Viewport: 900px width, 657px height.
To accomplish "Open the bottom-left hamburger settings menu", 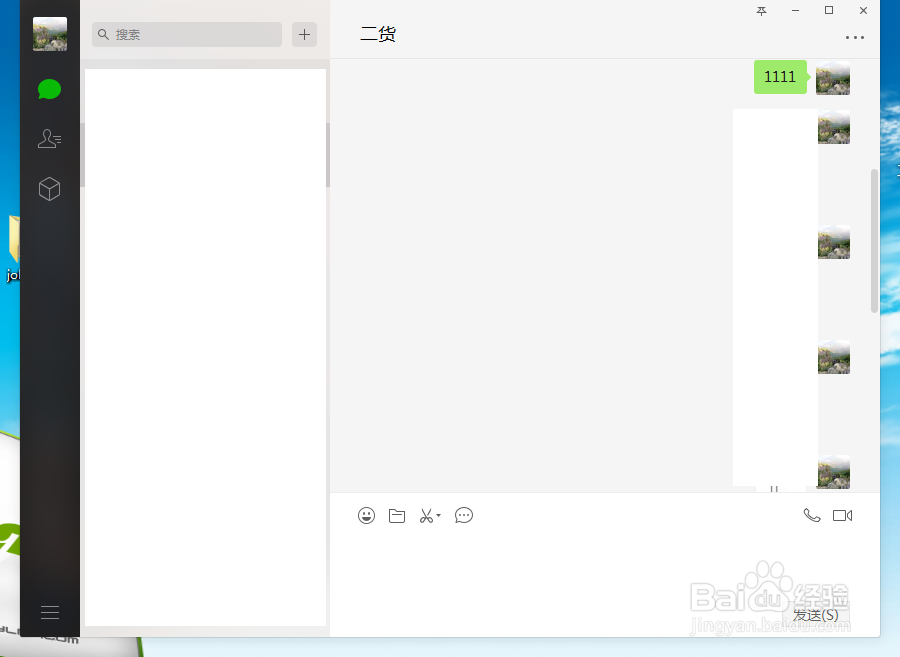I will [50, 612].
